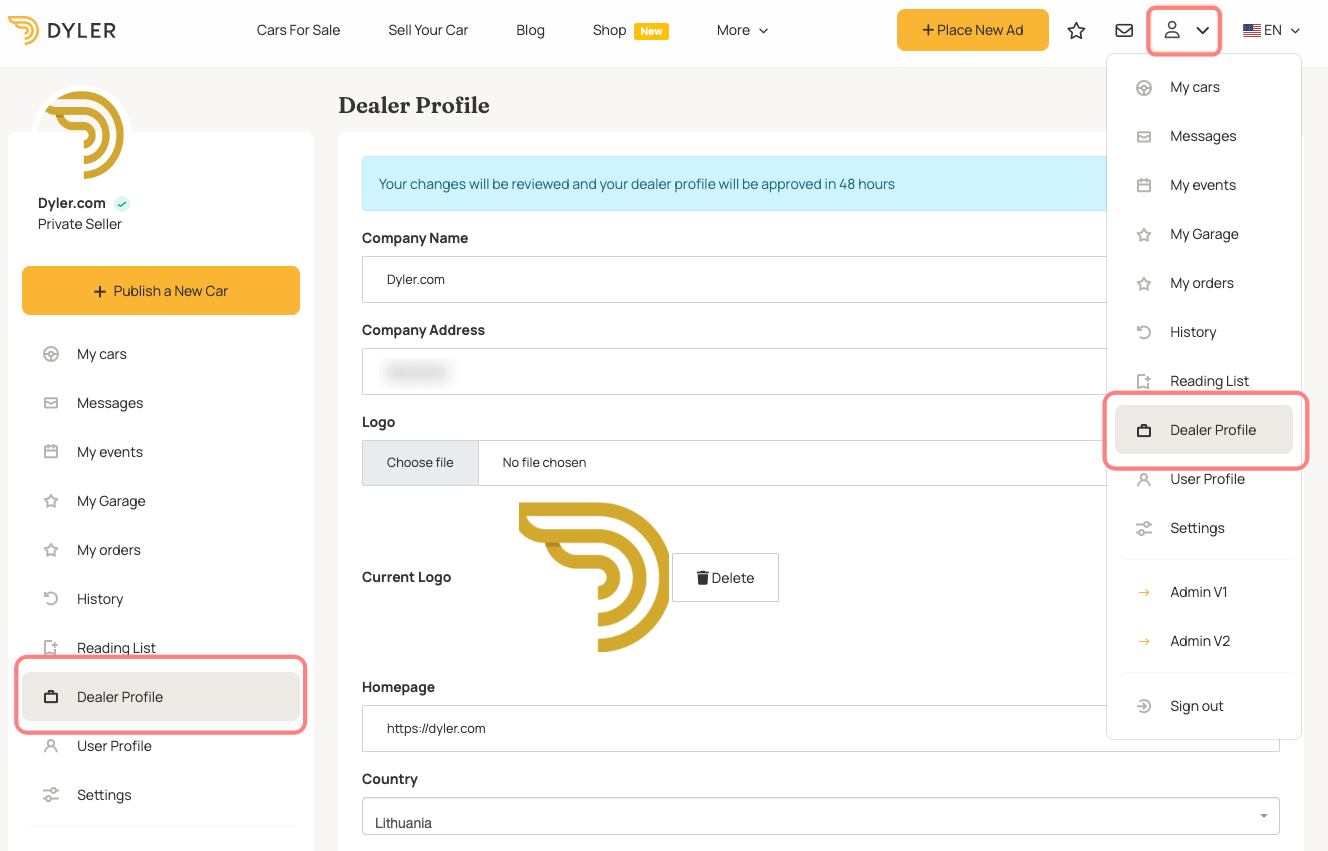Click briefcase icon in dropdown Dealer Profile row

(1144, 430)
